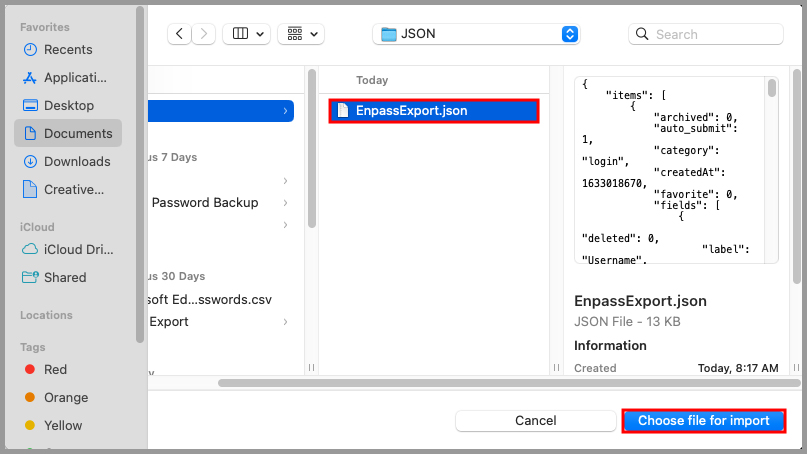Open Recents in the sidebar
This screenshot has height=454, width=807.
68,49
